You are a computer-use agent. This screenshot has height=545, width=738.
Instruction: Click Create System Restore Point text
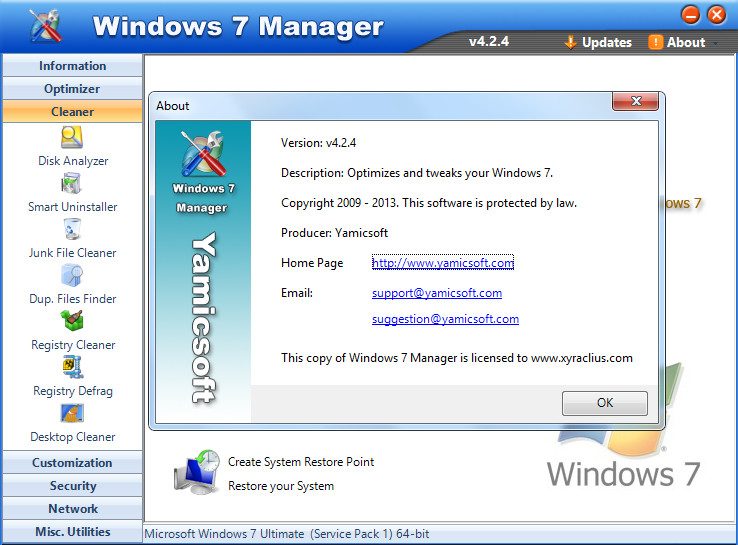click(x=301, y=462)
